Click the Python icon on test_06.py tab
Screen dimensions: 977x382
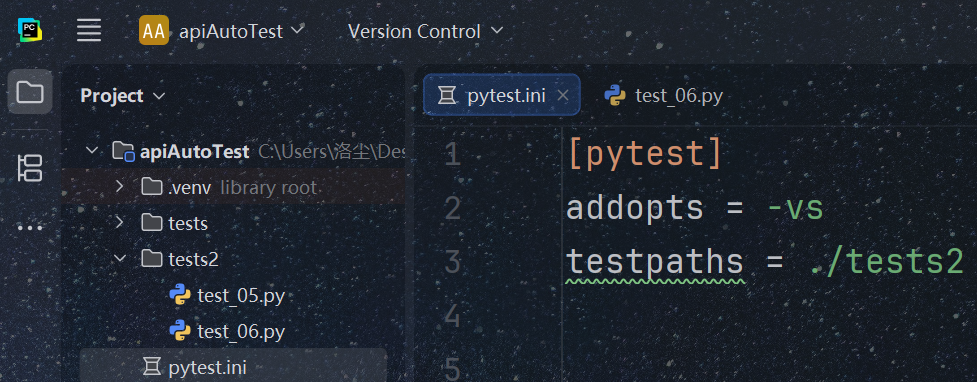pos(615,95)
